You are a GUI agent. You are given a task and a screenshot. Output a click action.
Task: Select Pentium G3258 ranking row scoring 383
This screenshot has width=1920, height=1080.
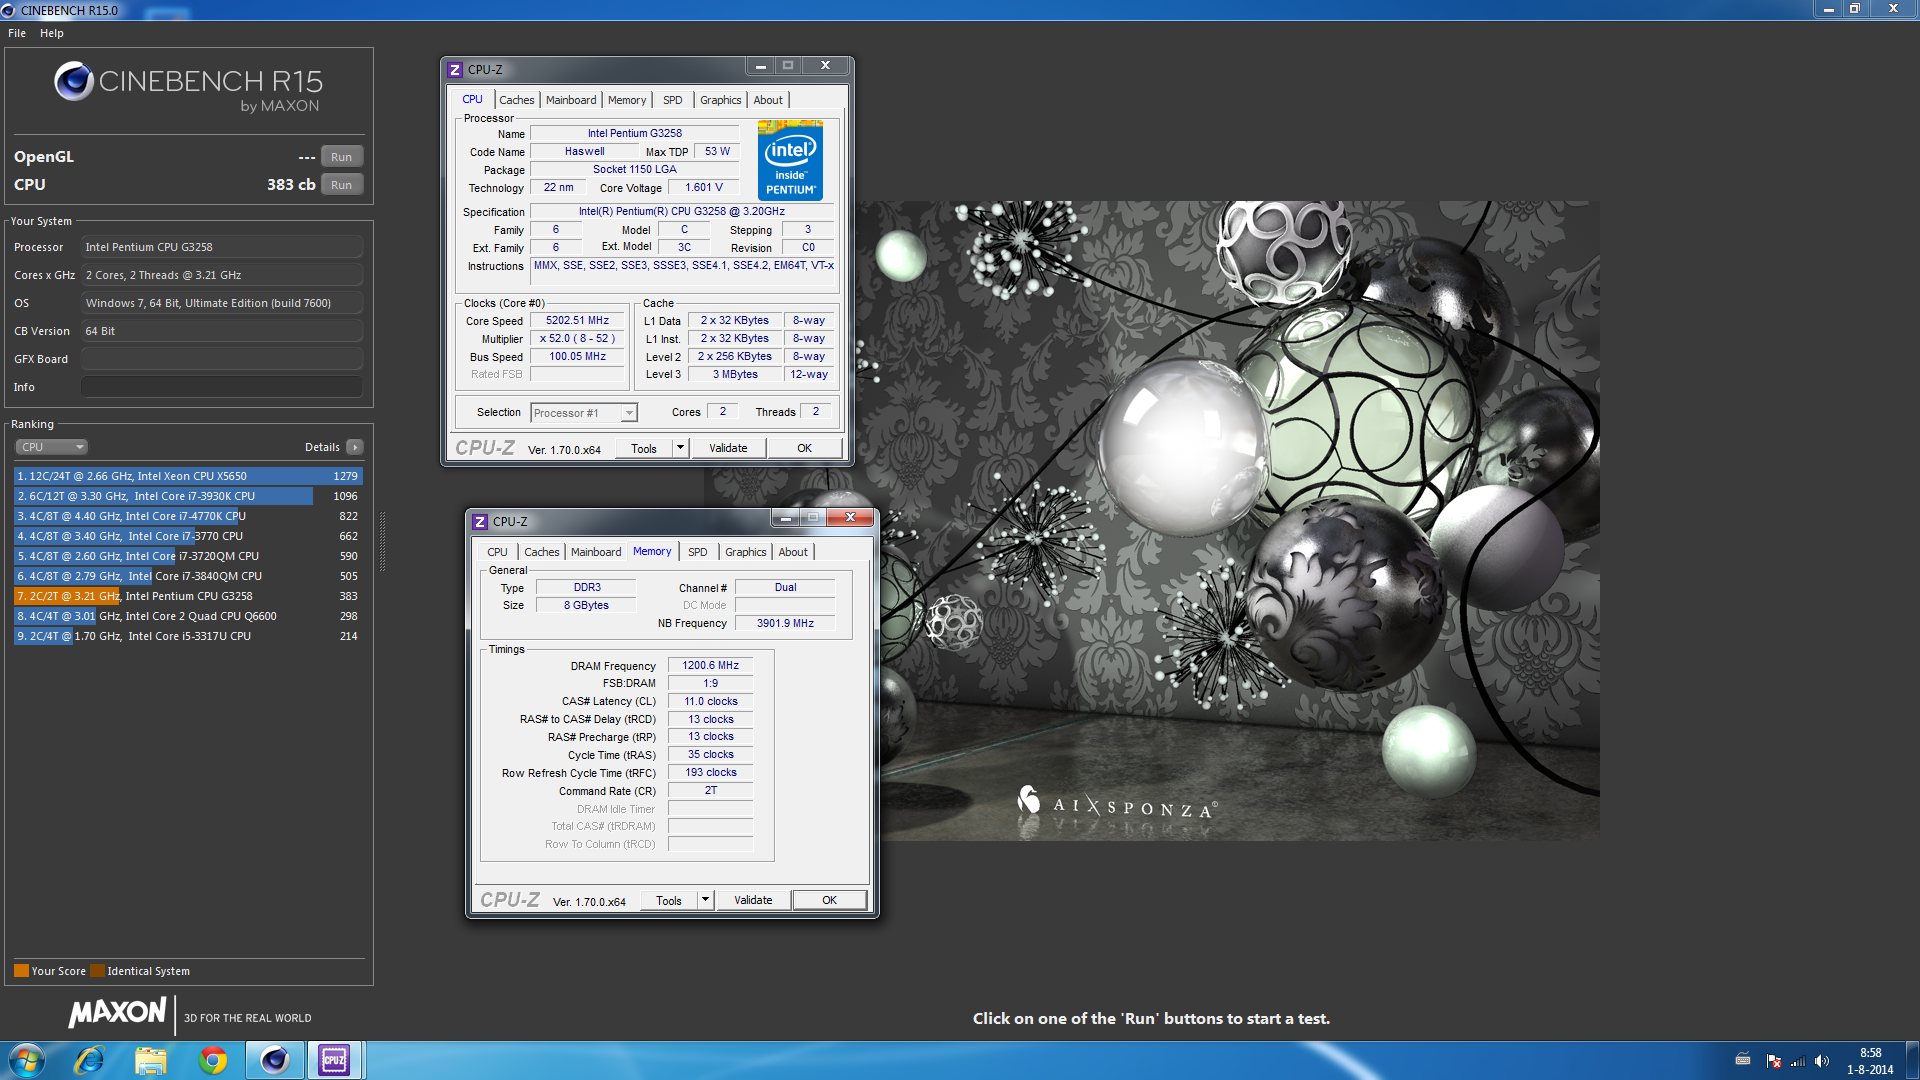[188, 596]
